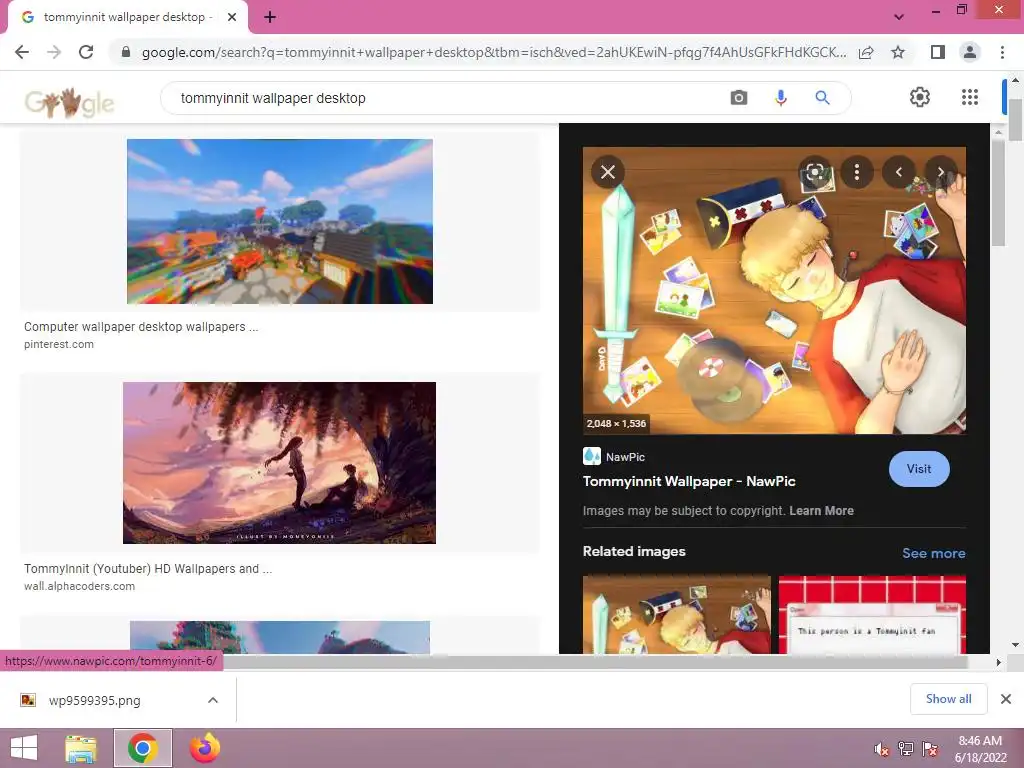The image size is (1024, 768).
Task: Show the previous preview image
Action: pyautogui.click(x=899, y=172)
